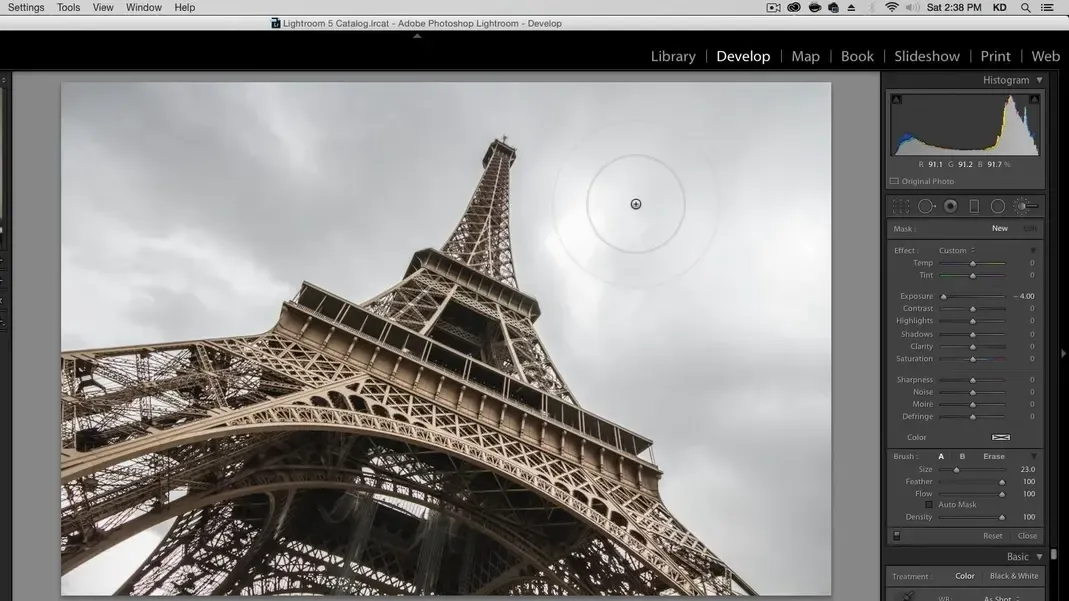Image resolution: width=1069 pixels, height=601 pixels.
Task: Reset the adjustment brush settings
Action: click(992, 536)
